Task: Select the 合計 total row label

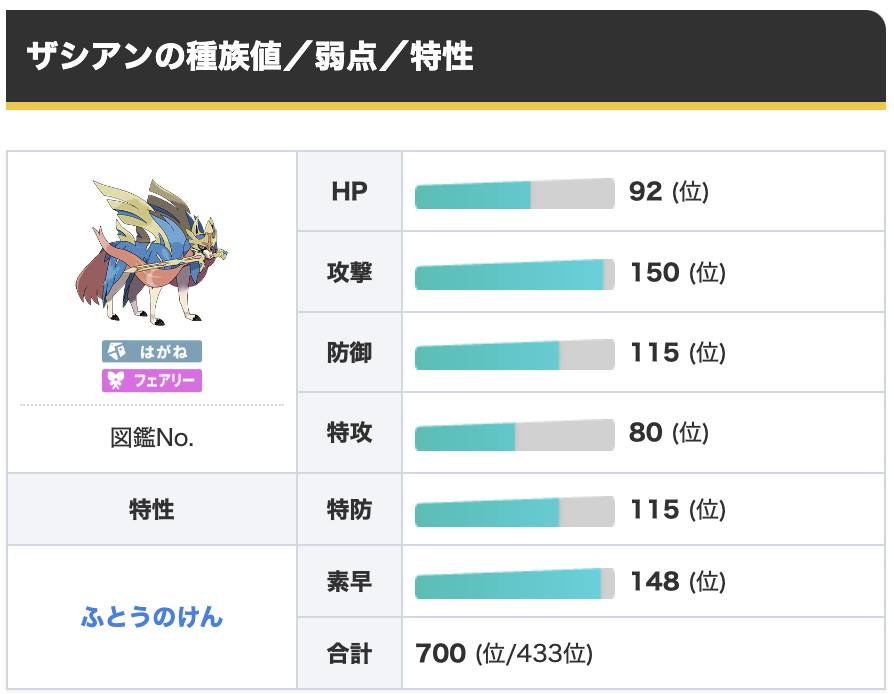Action: click(x=350, y=654)
